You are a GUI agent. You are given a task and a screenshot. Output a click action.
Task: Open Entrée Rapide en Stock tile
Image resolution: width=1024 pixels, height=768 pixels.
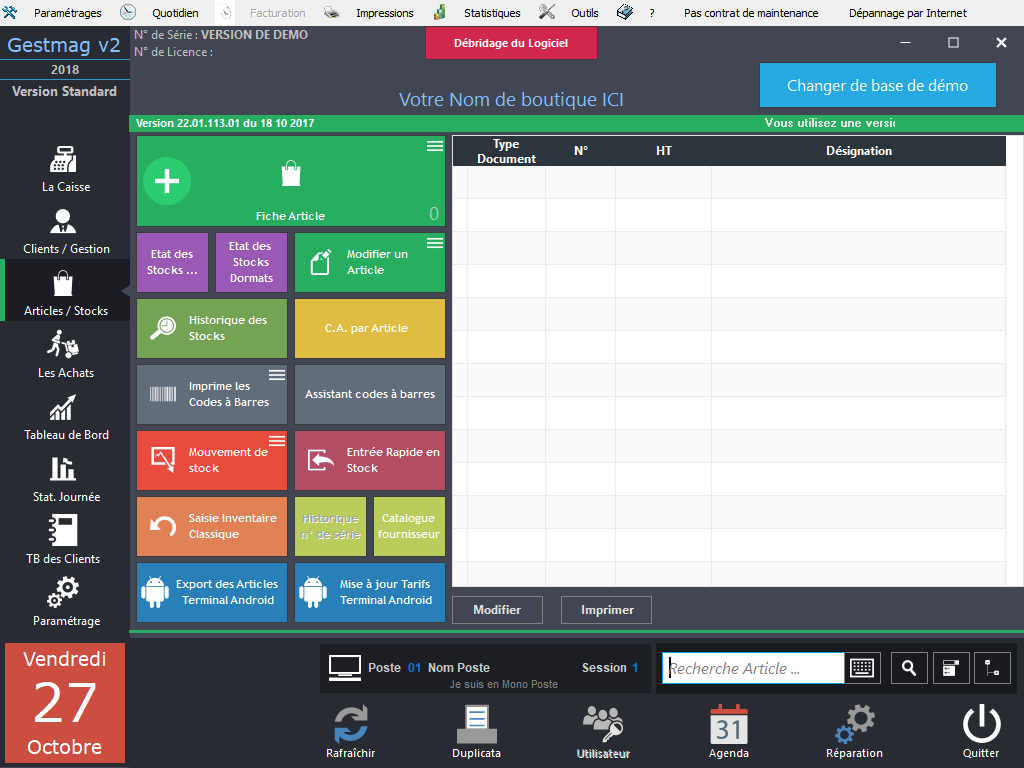click(x=370, y=460)
